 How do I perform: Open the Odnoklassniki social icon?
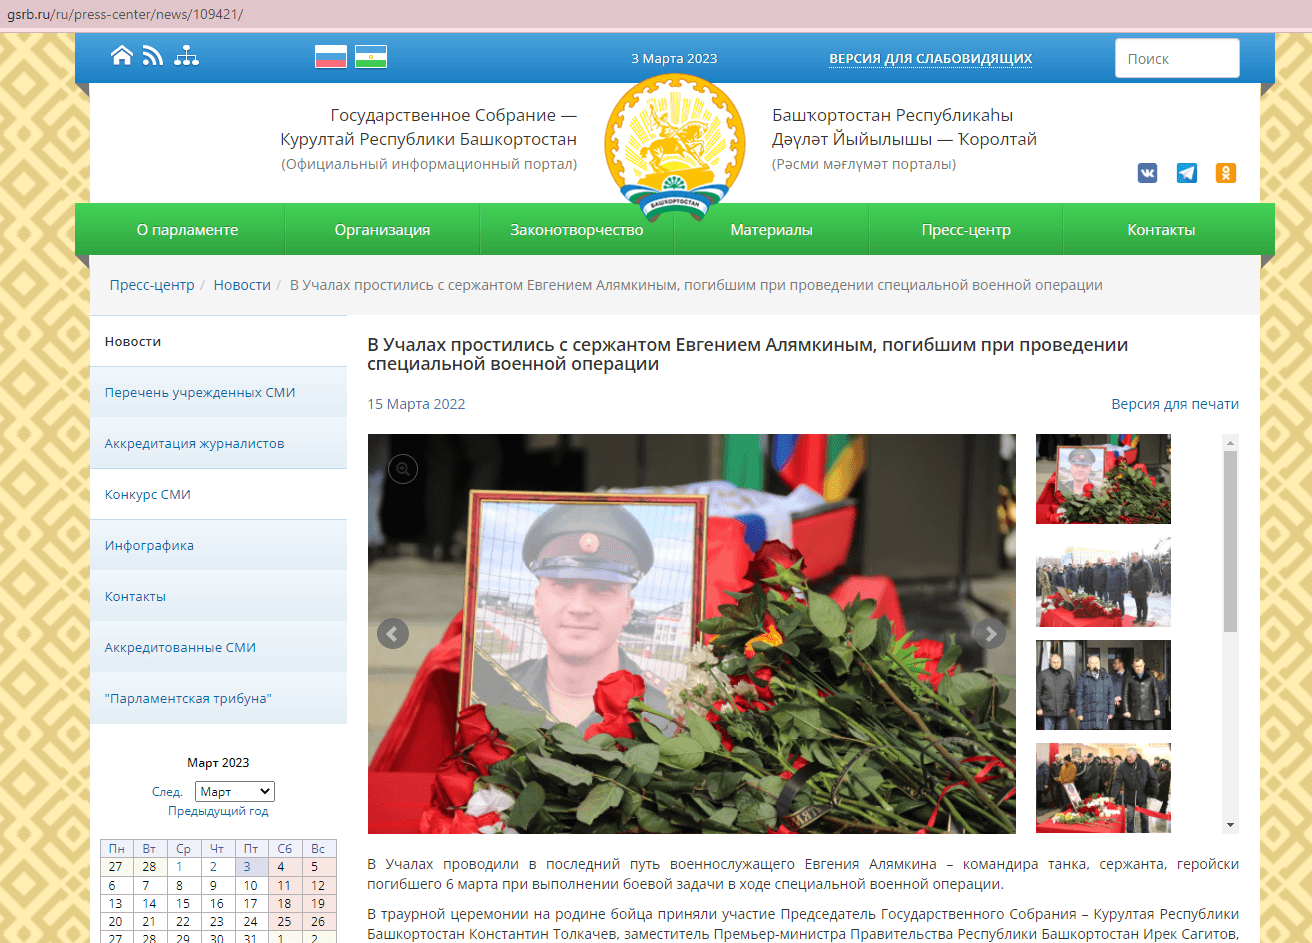point(1226,173)
